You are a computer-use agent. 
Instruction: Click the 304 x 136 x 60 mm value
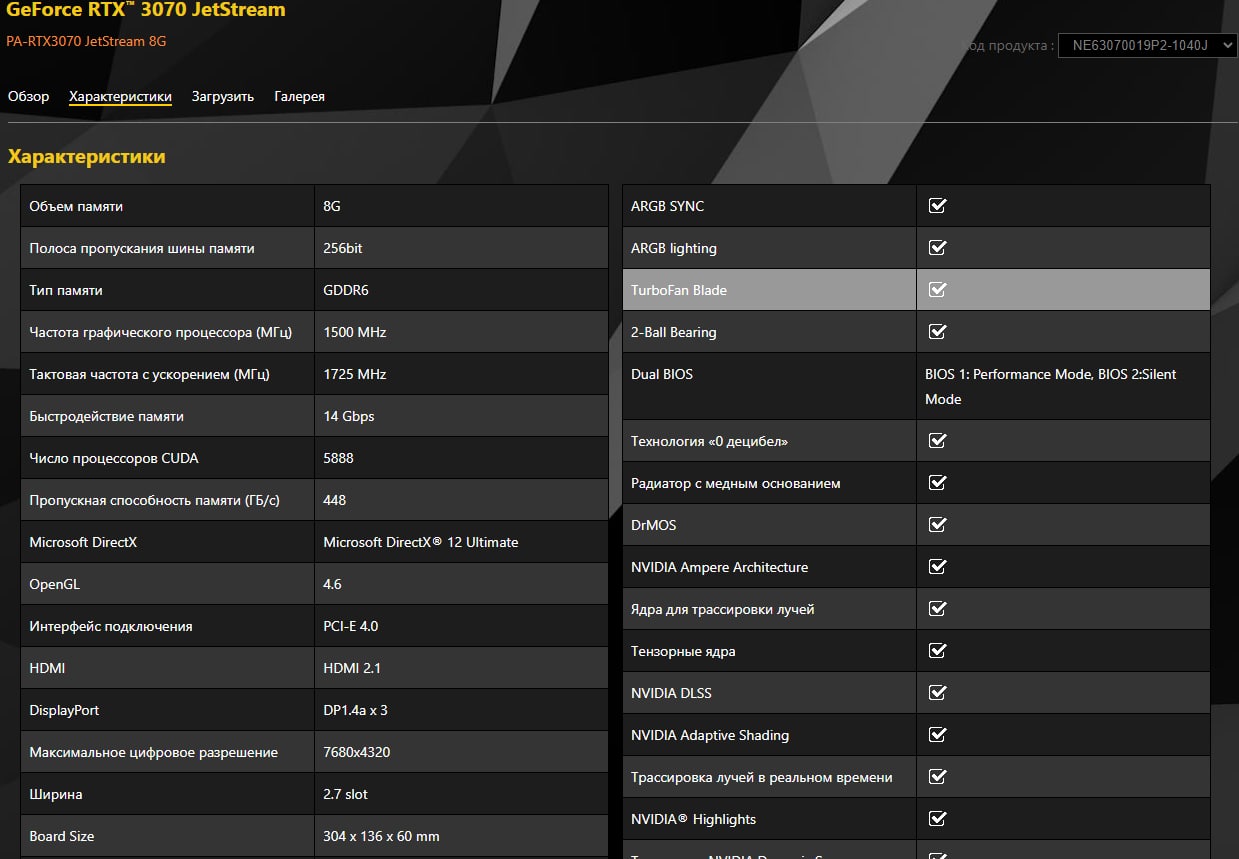(x=382, y=836)
